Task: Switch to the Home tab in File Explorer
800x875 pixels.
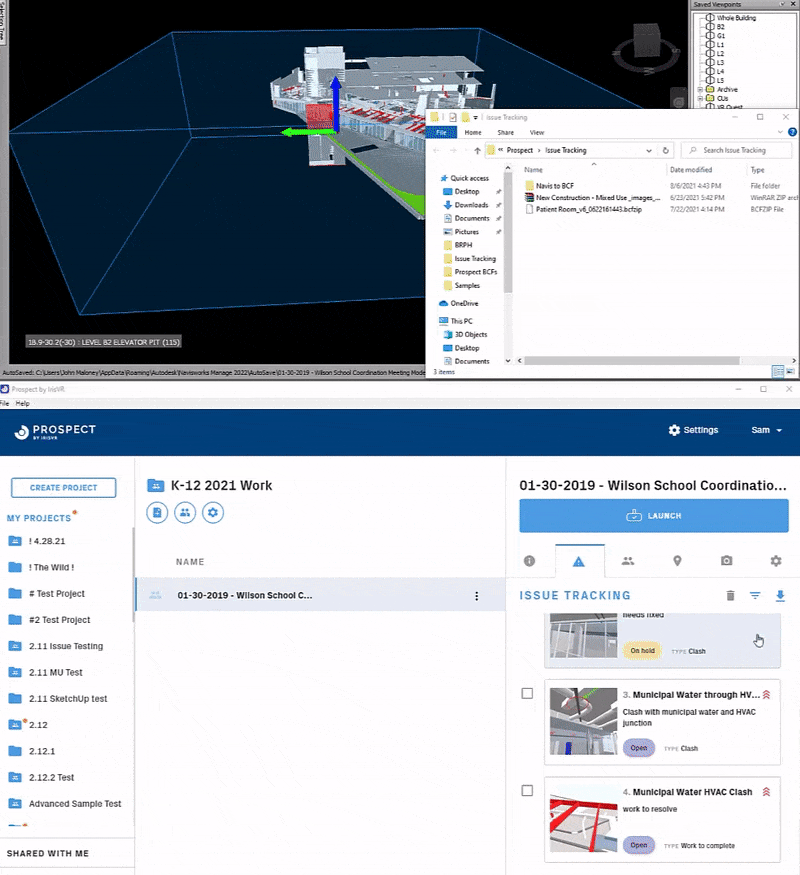Action: pos(473,132)
